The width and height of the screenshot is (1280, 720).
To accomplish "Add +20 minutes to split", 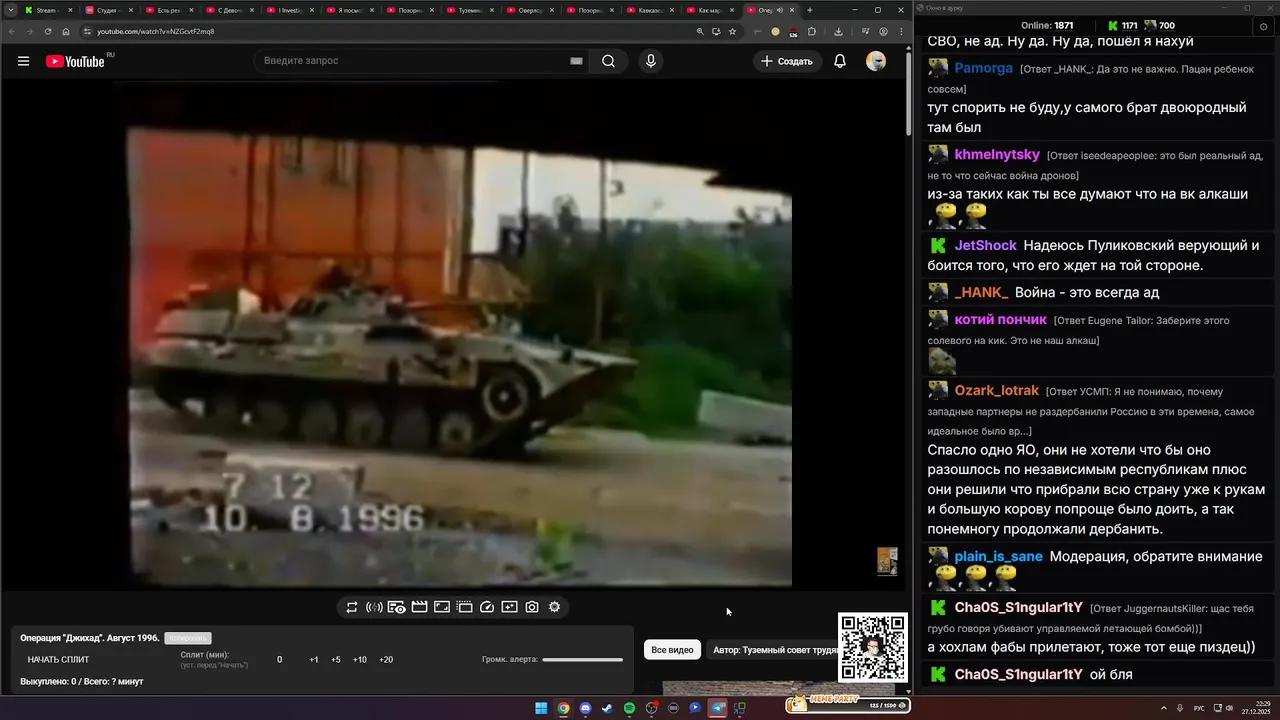I will pyautogui.click(x=386, y=660).
